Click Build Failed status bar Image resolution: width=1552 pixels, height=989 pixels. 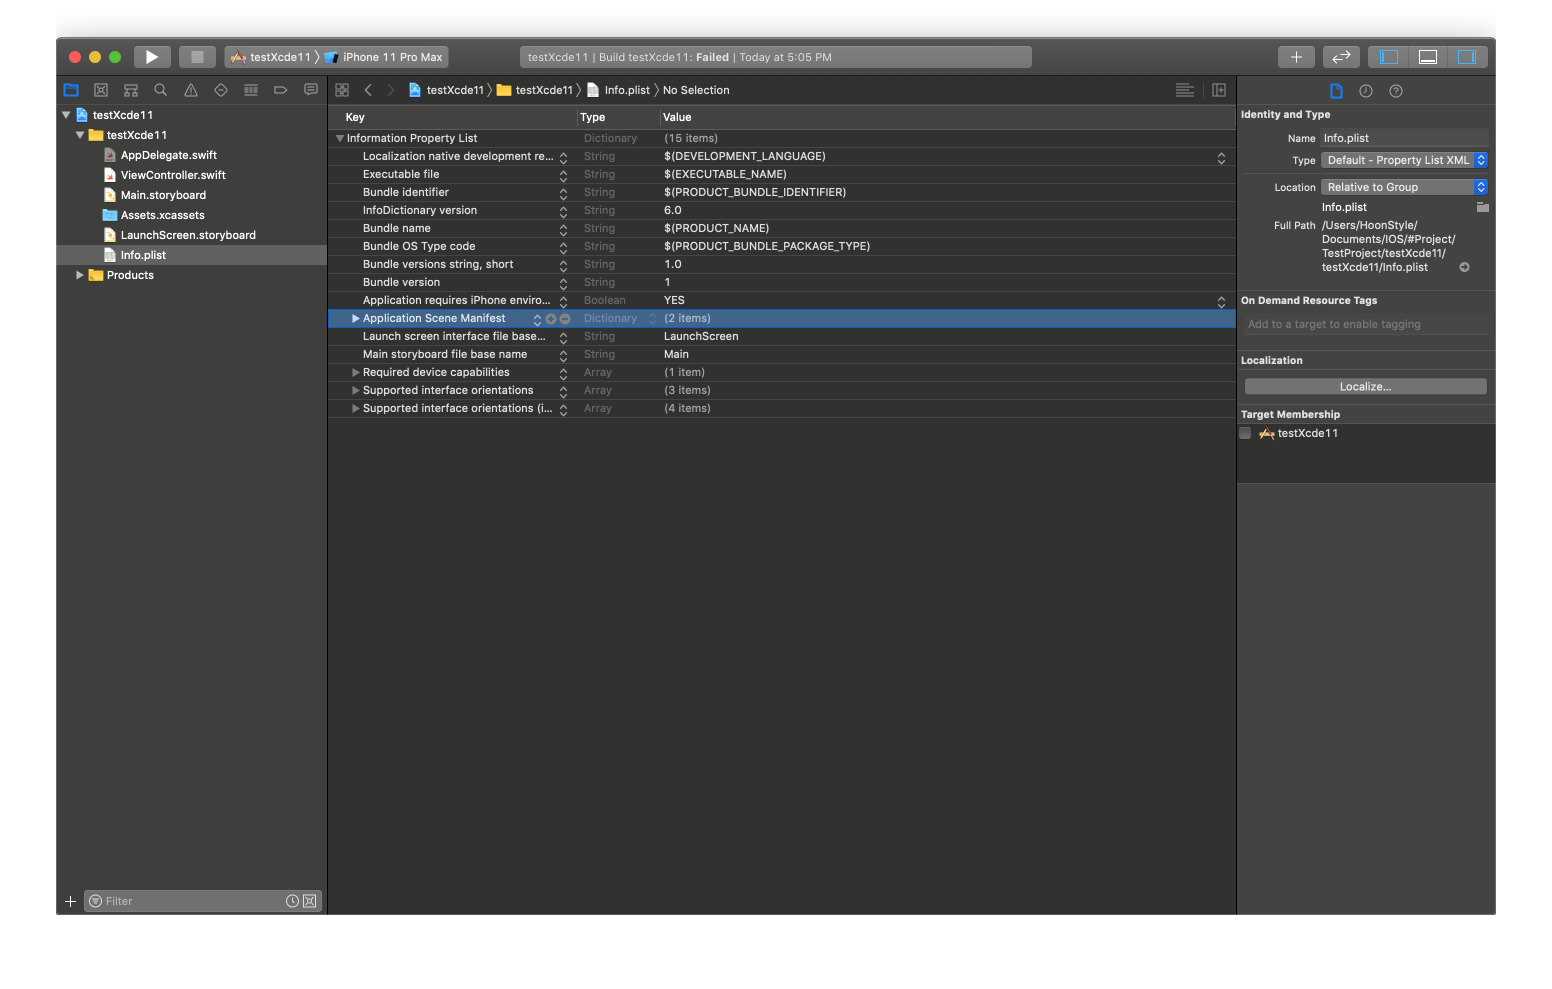[x=776, y=57]
